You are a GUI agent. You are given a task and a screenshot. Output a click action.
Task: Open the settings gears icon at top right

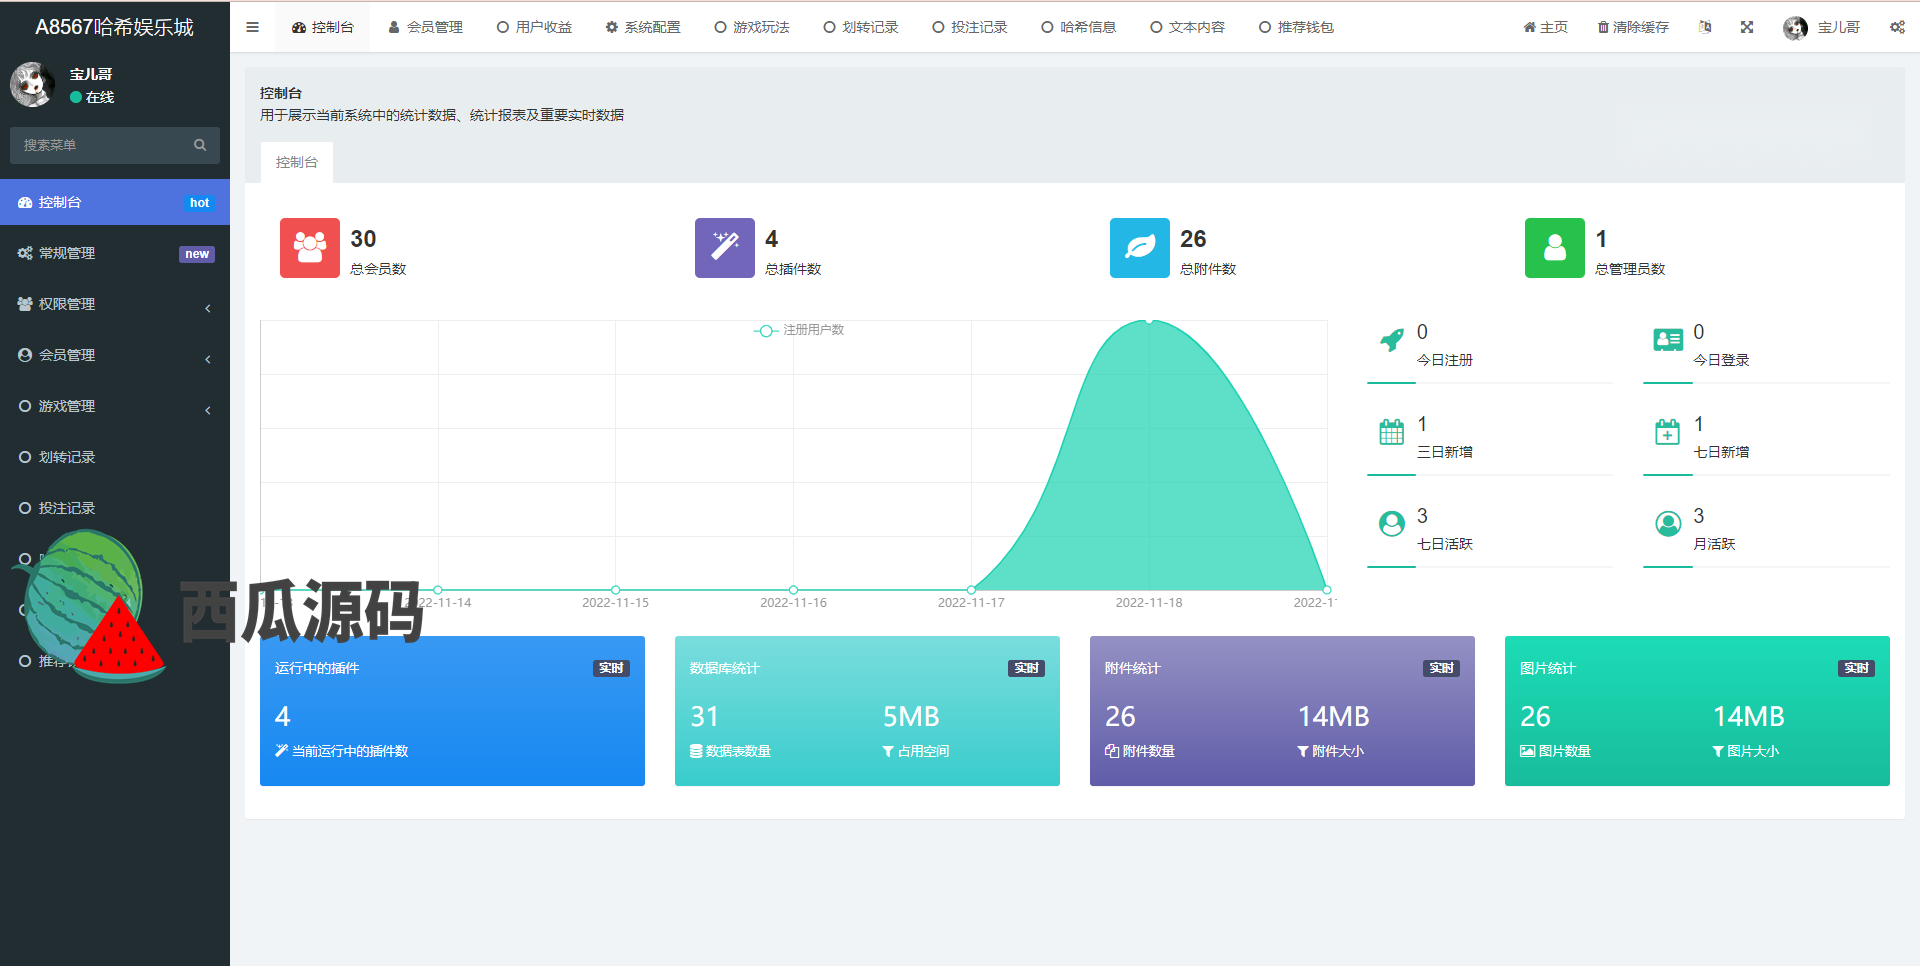pos(1897,27)
